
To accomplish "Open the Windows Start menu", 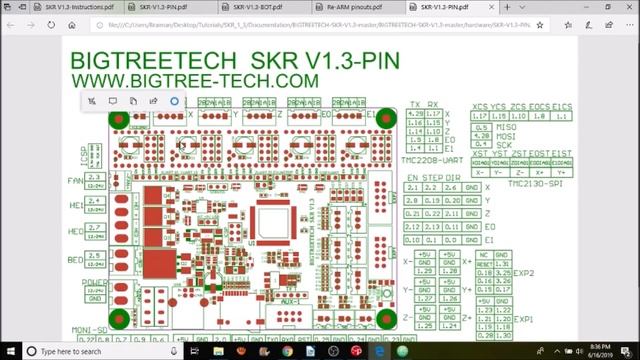I will pos(11,351).
